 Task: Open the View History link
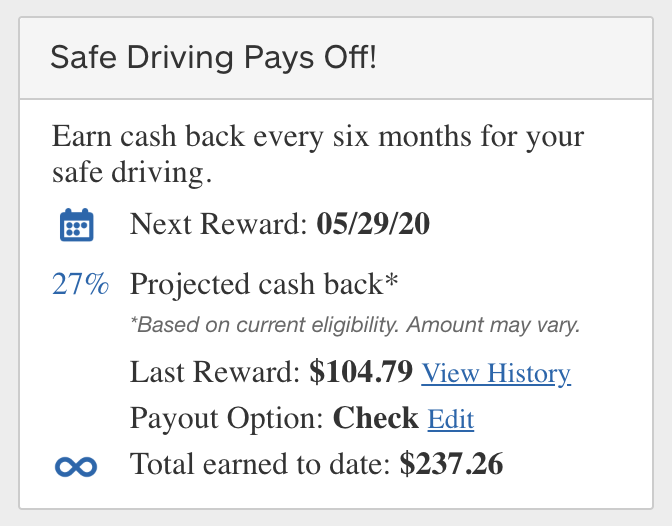496,374
